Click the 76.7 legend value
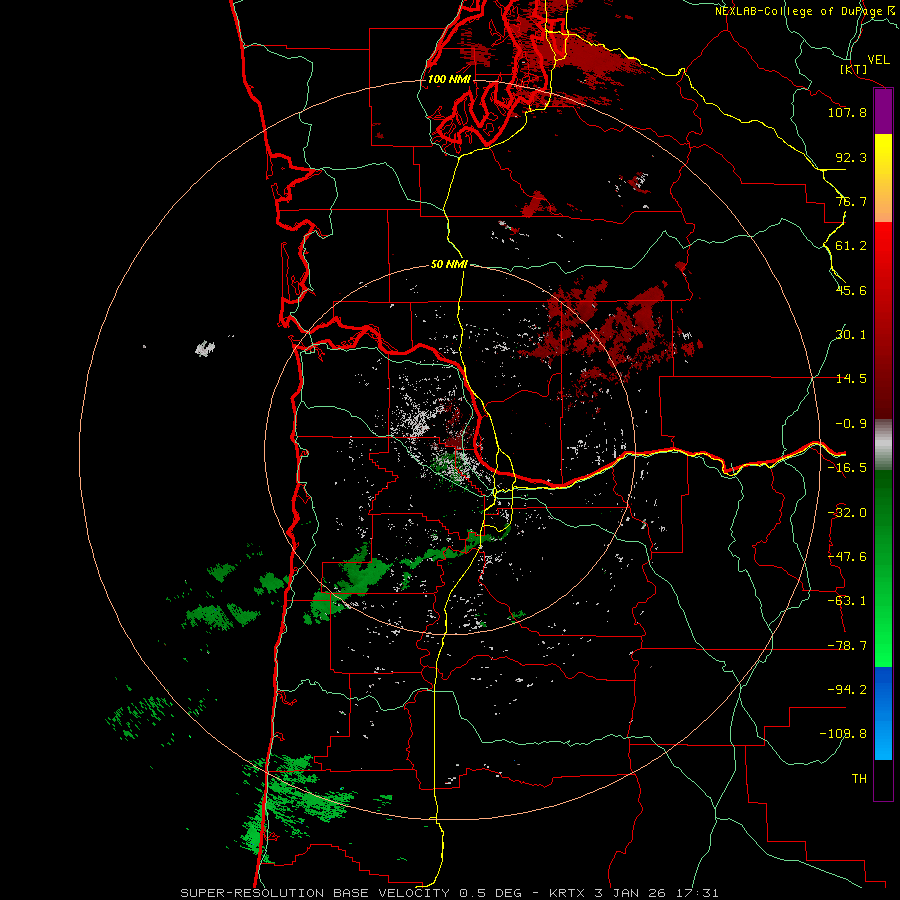This screenshot has height=900, width=900. [x=851, y=201]
